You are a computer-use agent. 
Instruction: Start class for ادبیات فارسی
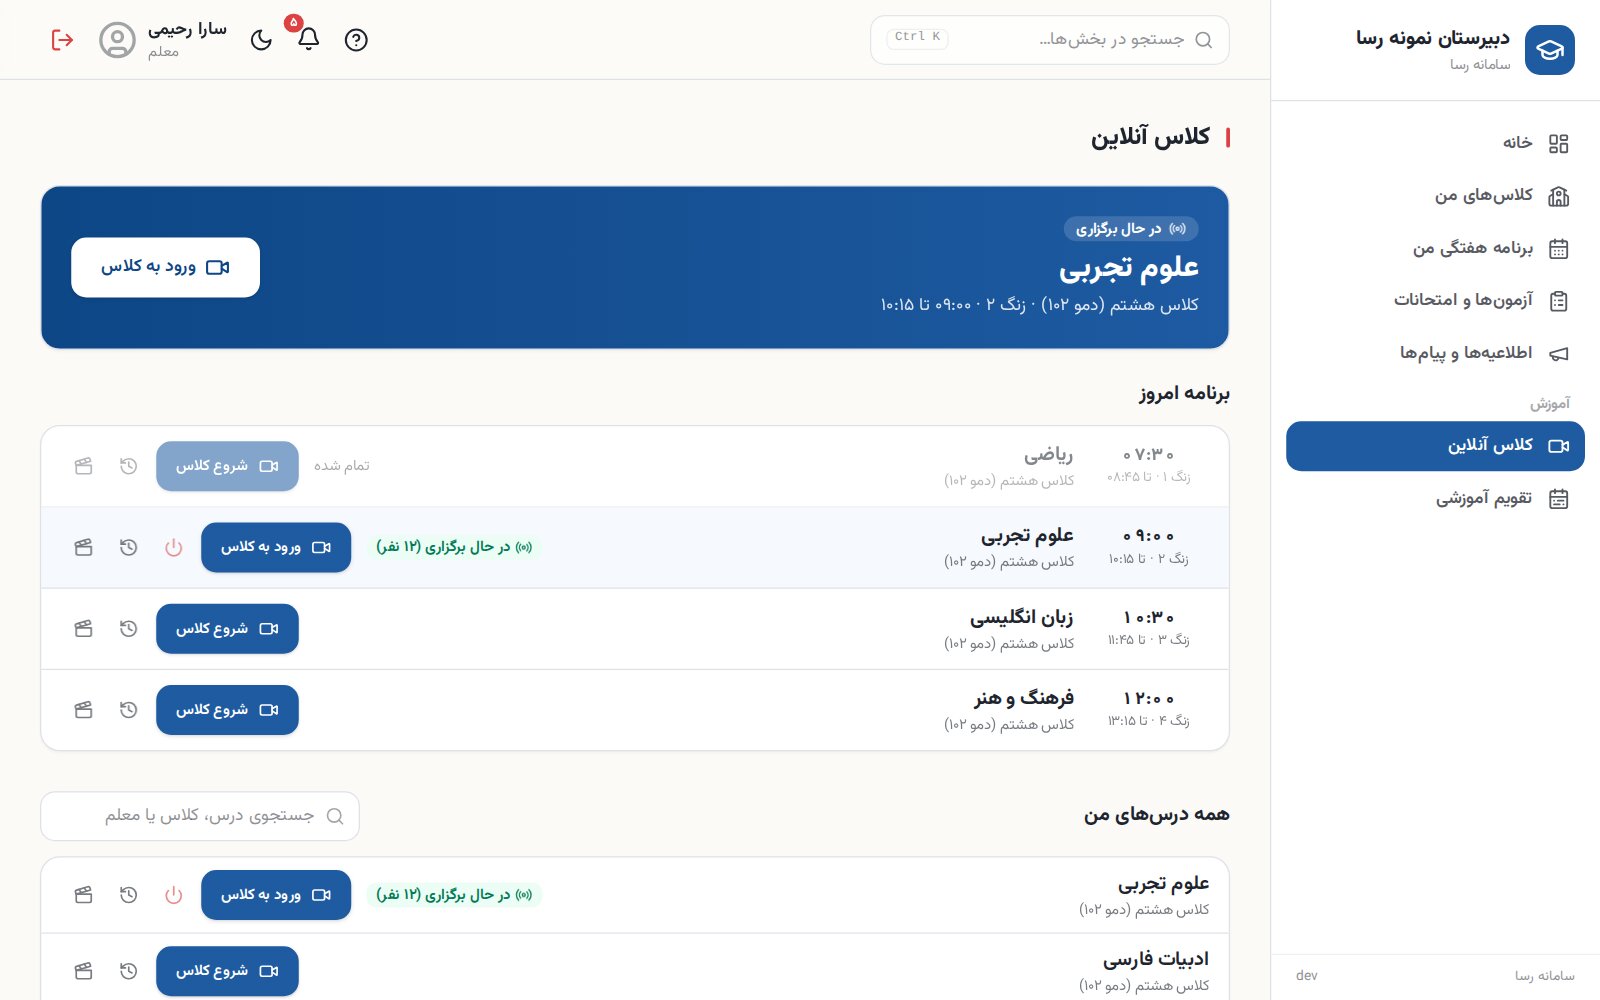point(227,971)
